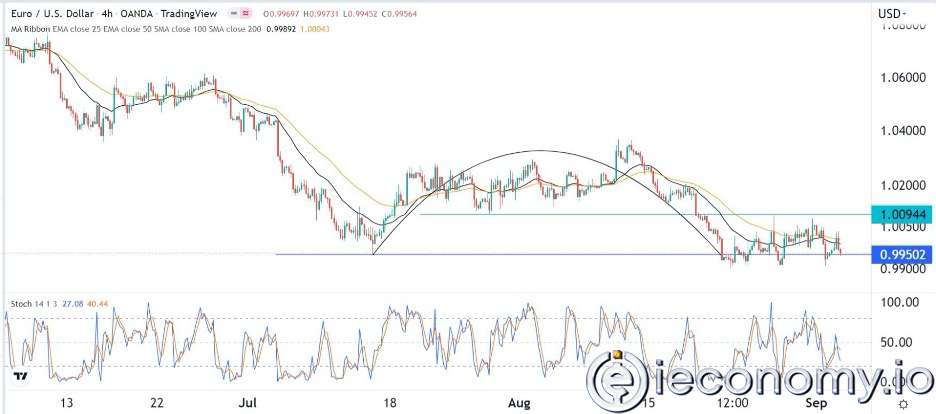936x414 pixels.
Task: Click the 13 date label on time axis
Action: point(67,403)
